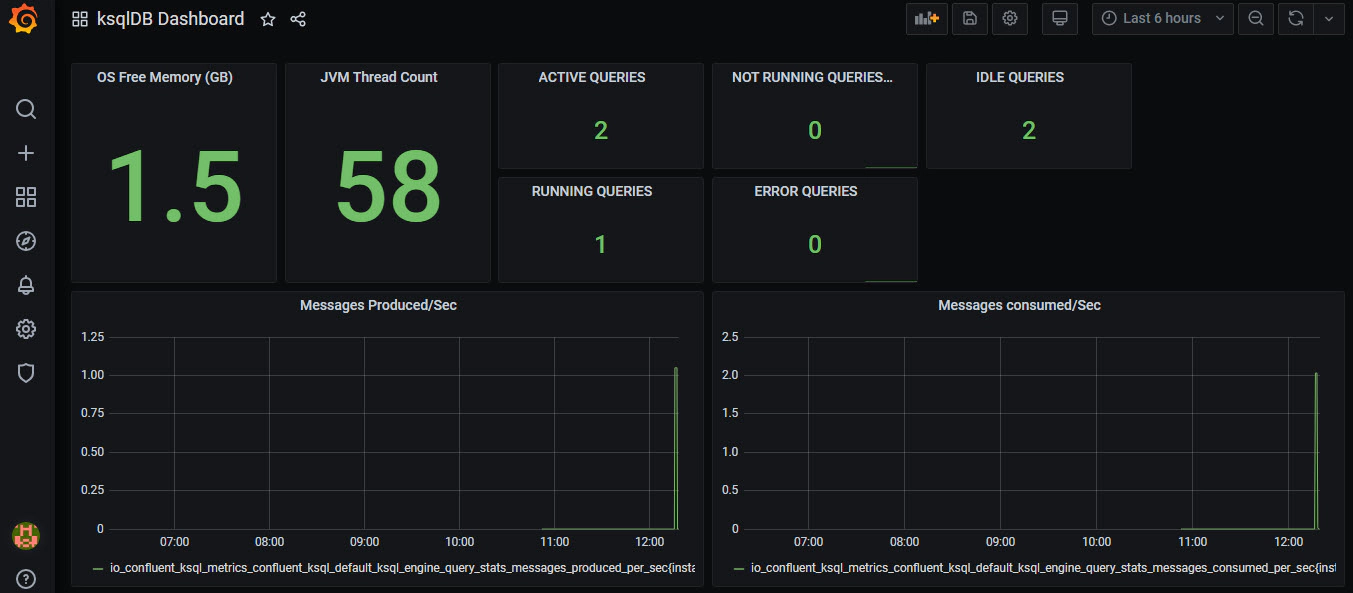Viewport: 1353px width, 593px height.
Task: Open NOT RUNNING QUERIES panel title menu
Action: (811, 77)
